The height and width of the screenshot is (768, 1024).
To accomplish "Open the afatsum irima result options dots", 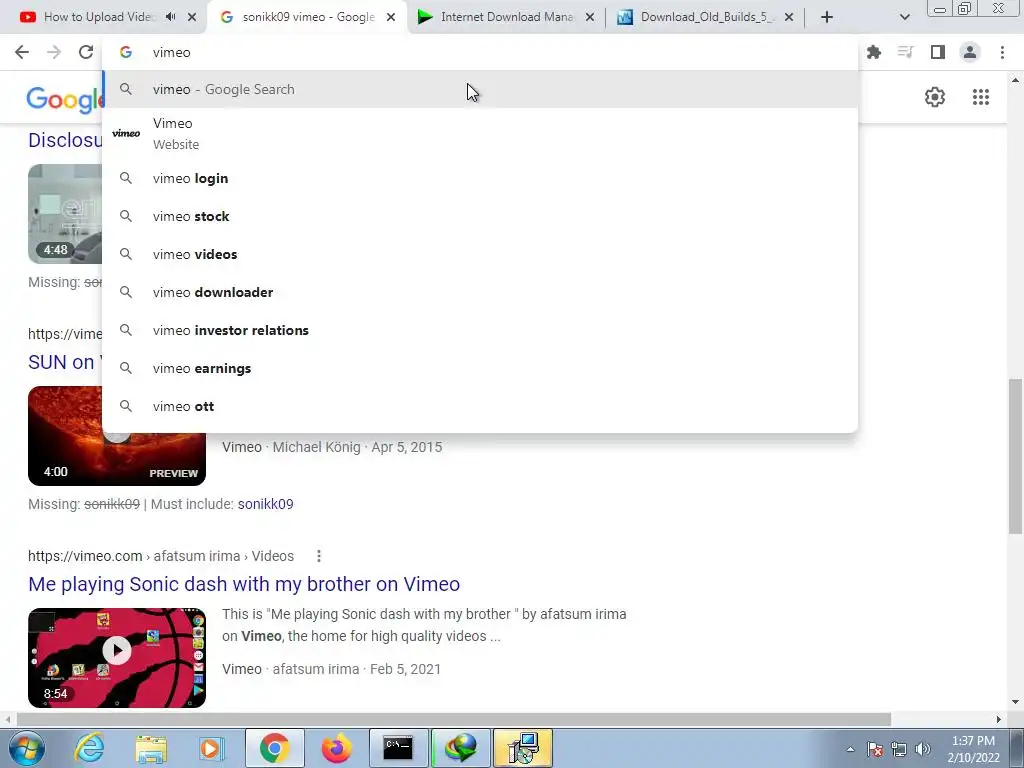I will [x=319, y=556].
